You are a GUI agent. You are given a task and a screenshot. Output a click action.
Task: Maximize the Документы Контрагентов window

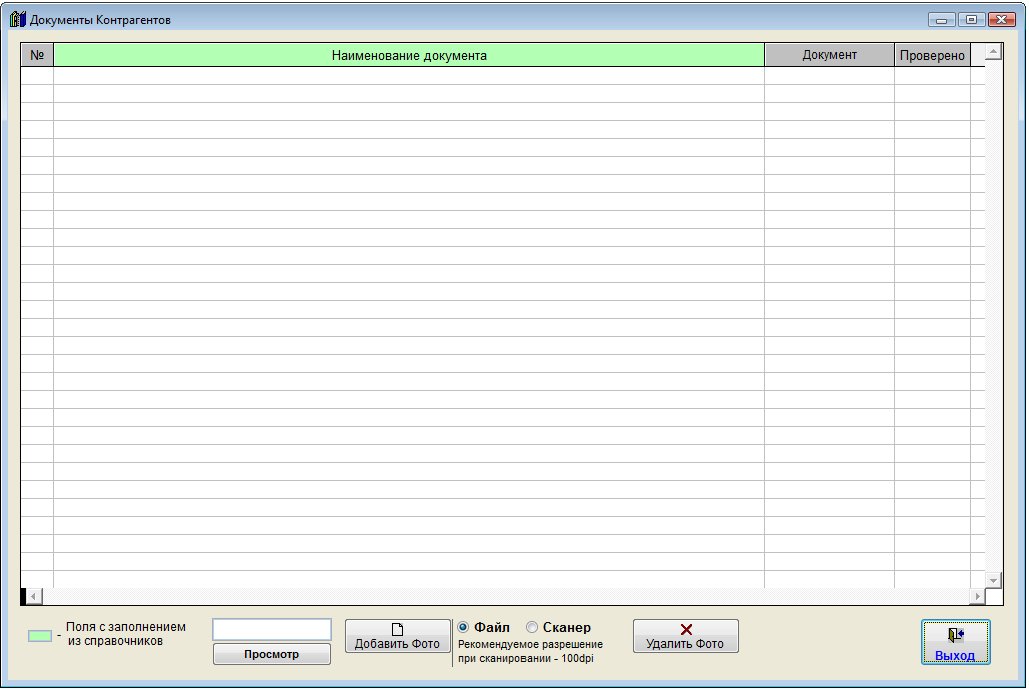click(x=971, y=20)
